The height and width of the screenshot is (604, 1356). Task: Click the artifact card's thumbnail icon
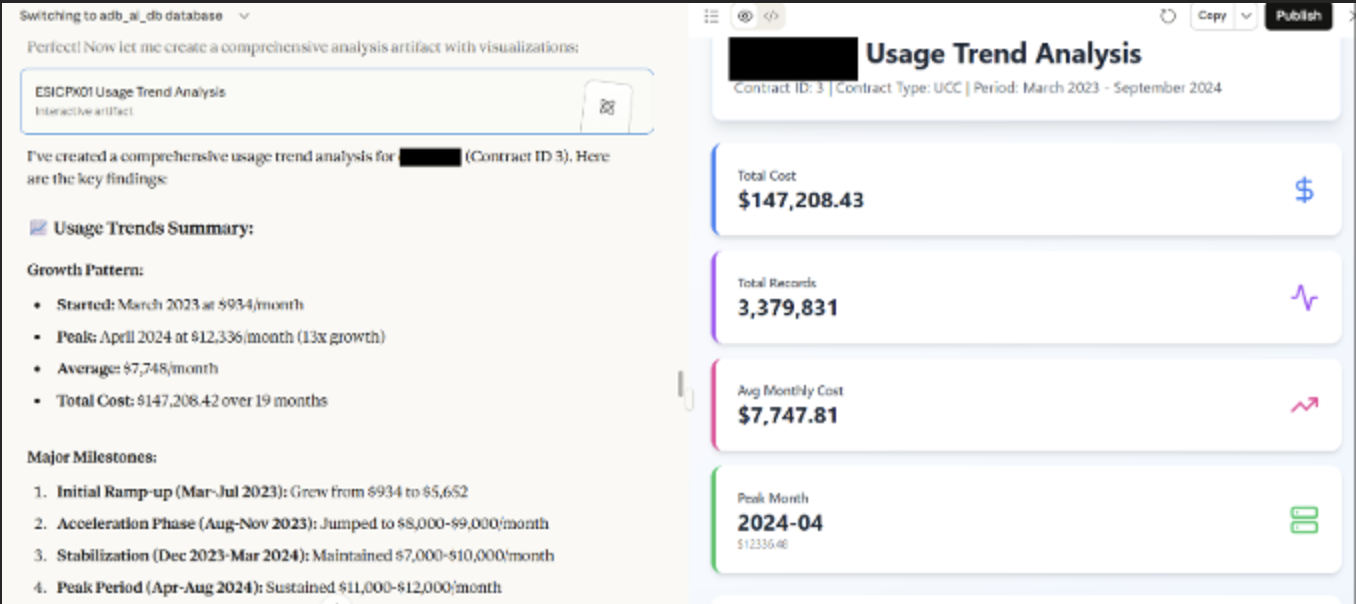coord(606,106)
